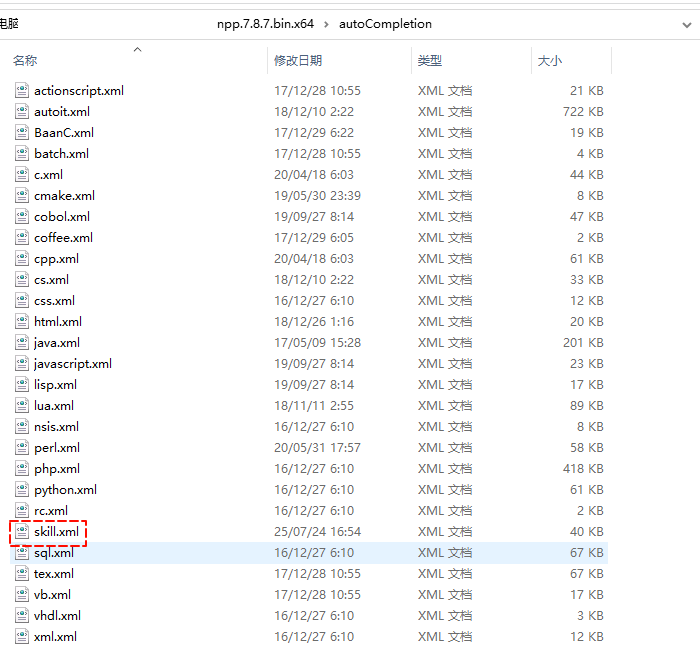Screen dimensions: 700x659
Task: Sort files by 大小 column header
Action: point(549,61)
